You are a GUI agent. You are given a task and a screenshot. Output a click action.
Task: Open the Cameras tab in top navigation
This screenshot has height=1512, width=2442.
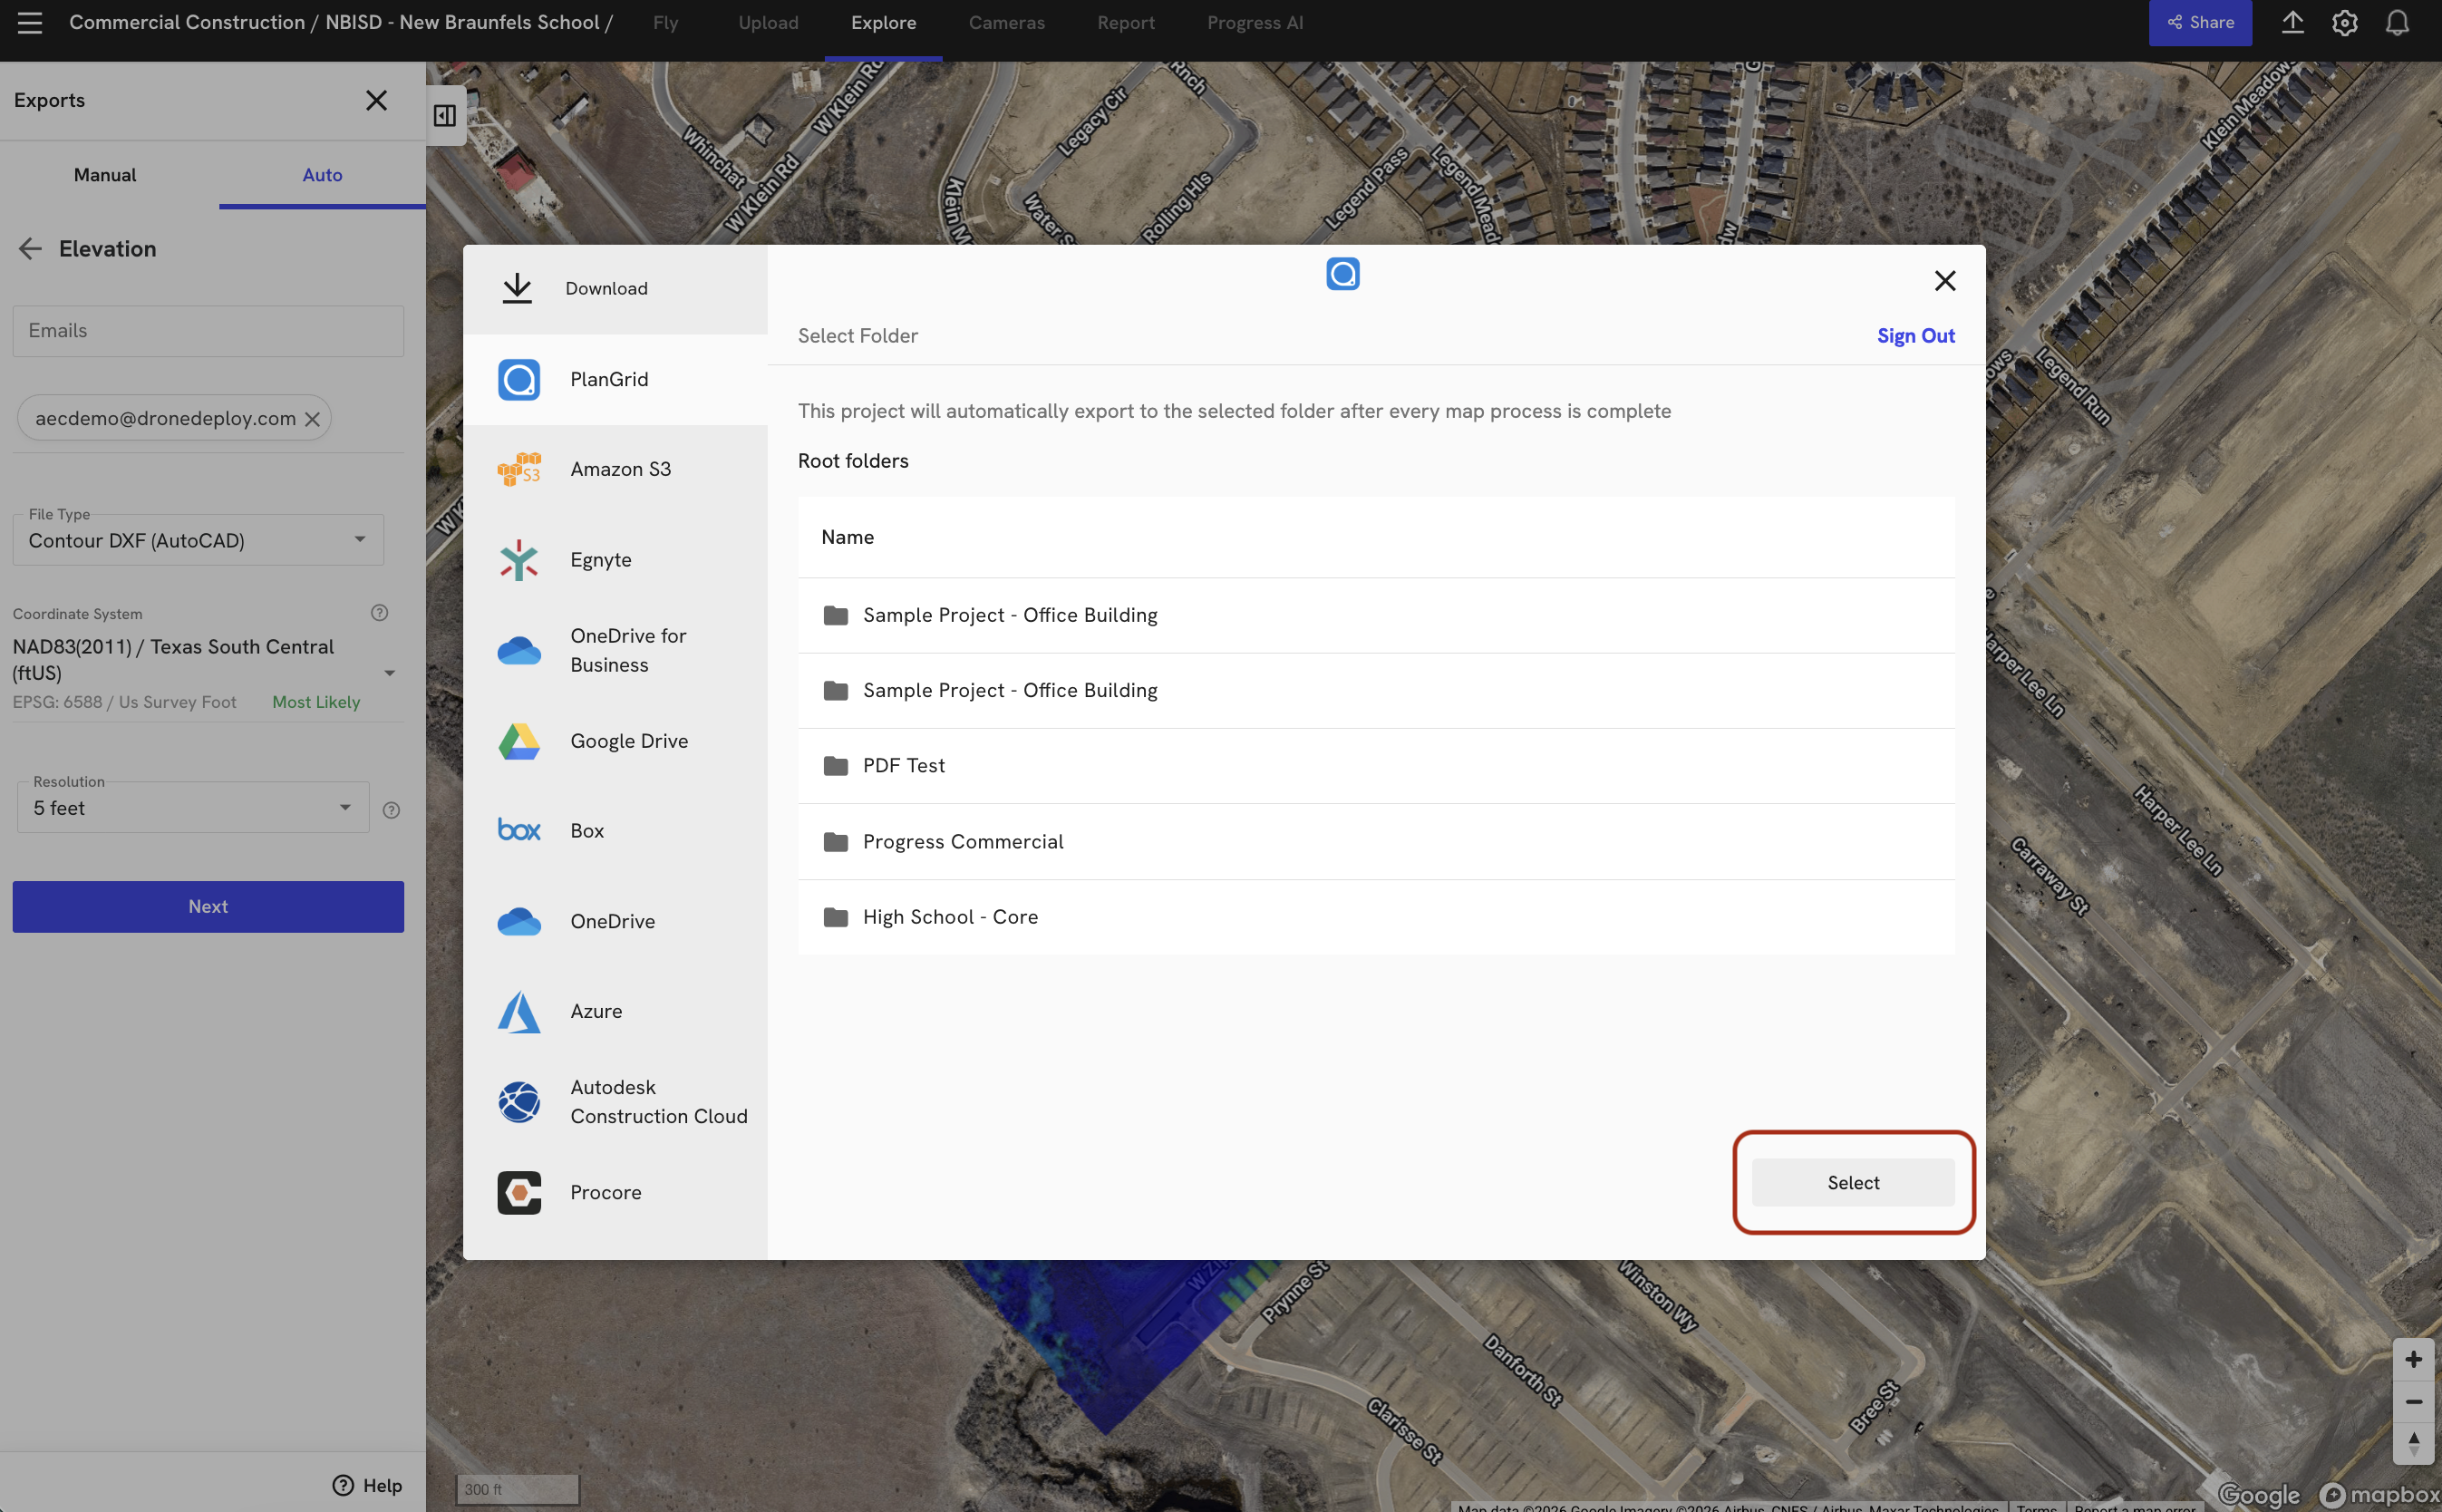pyautogui.click(x=1006, y=22)
